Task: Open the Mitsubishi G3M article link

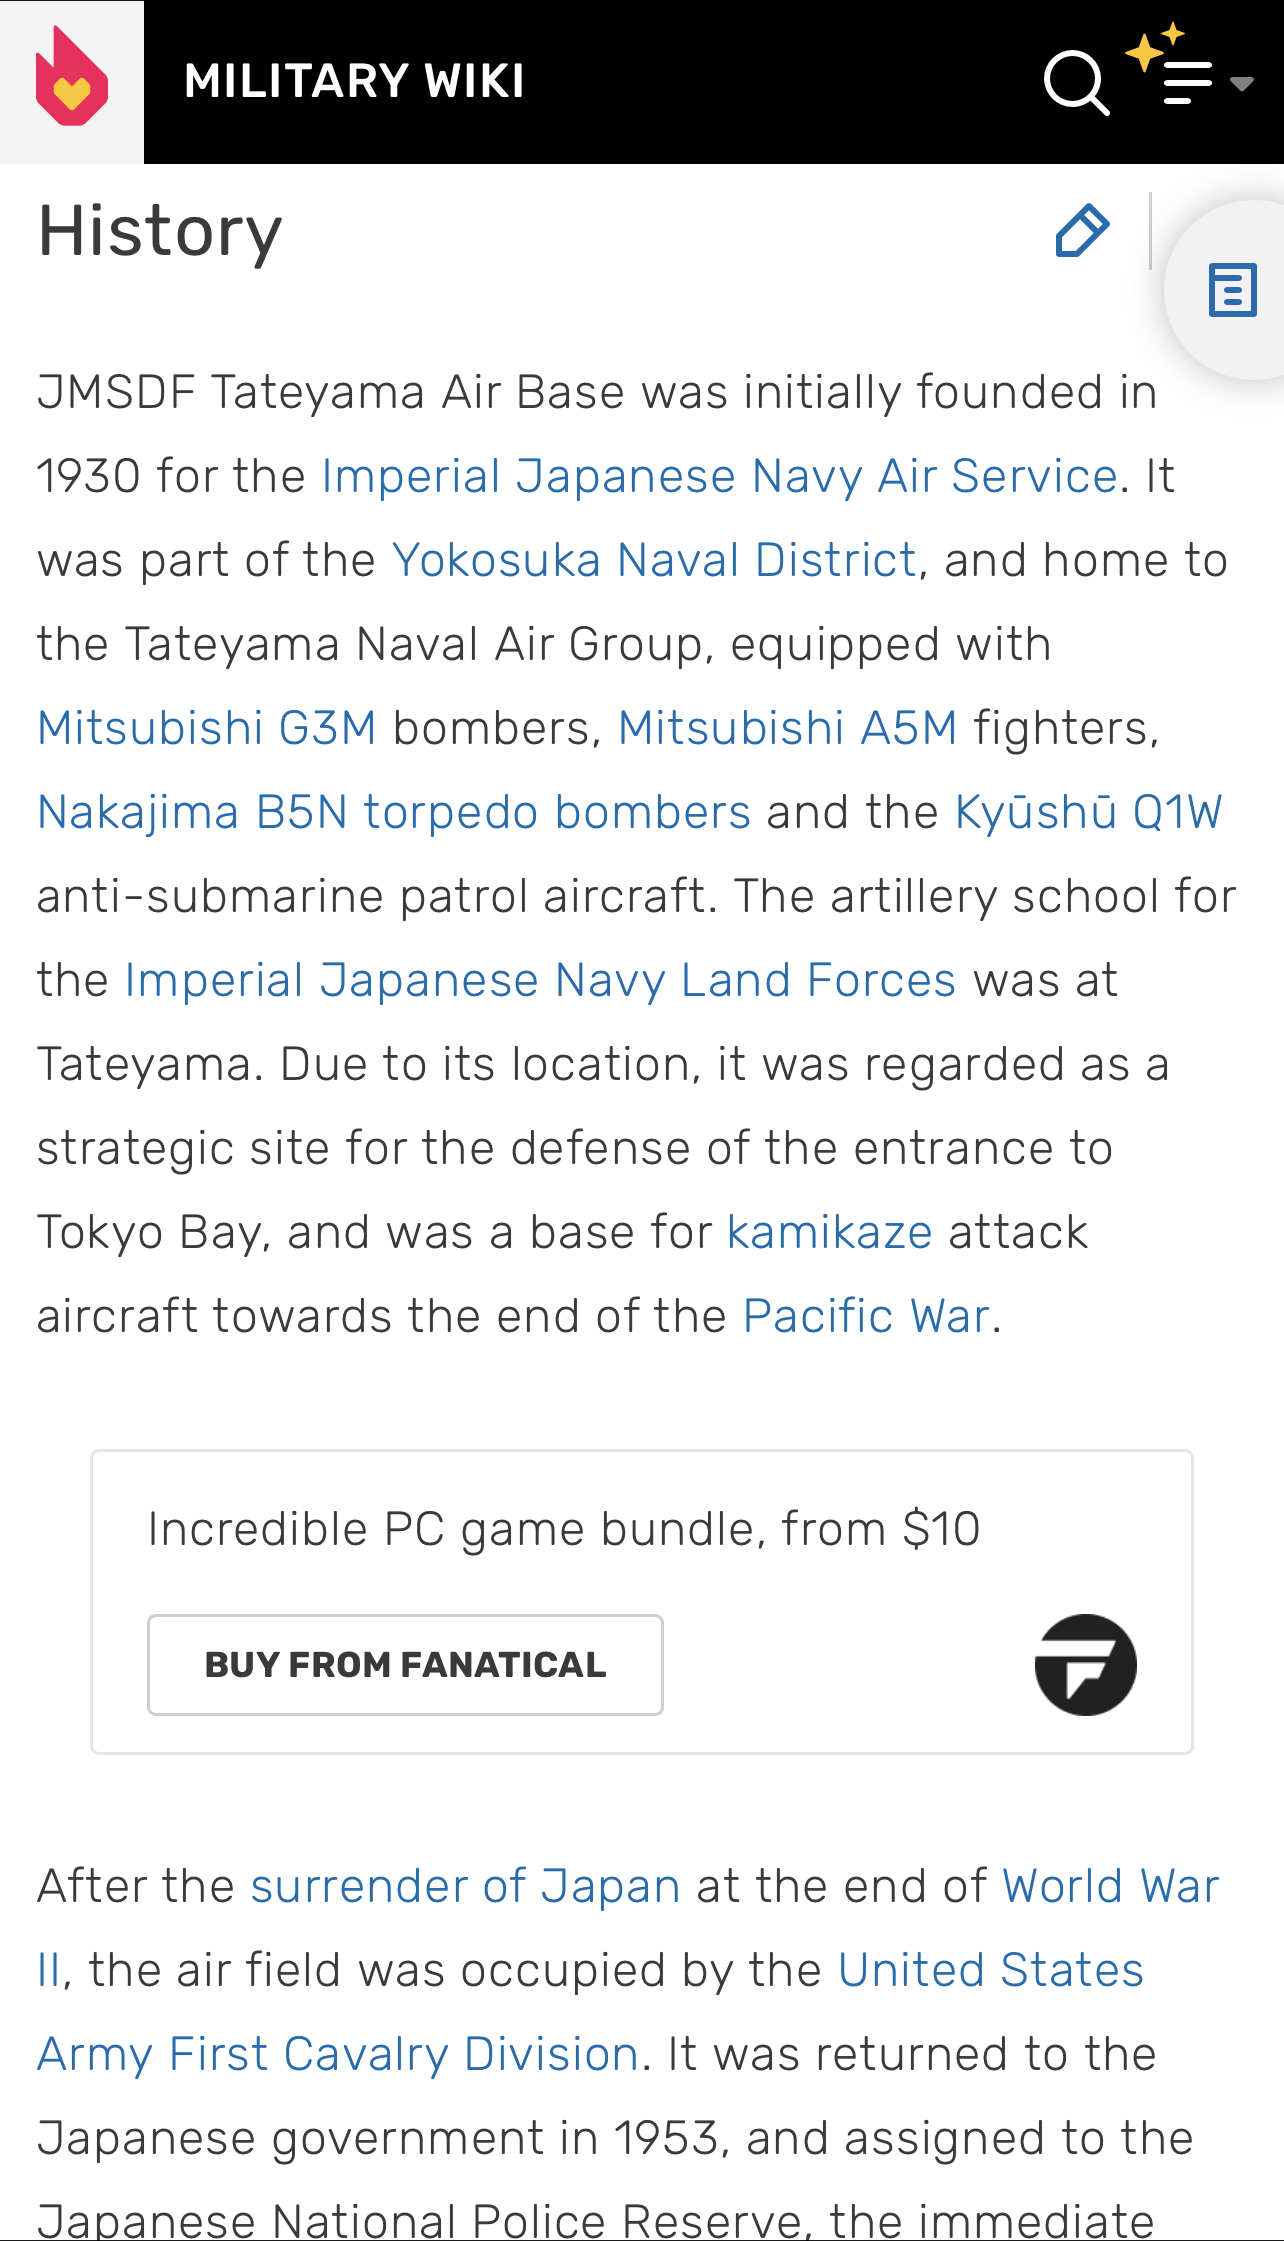Action: click(207, 729)
